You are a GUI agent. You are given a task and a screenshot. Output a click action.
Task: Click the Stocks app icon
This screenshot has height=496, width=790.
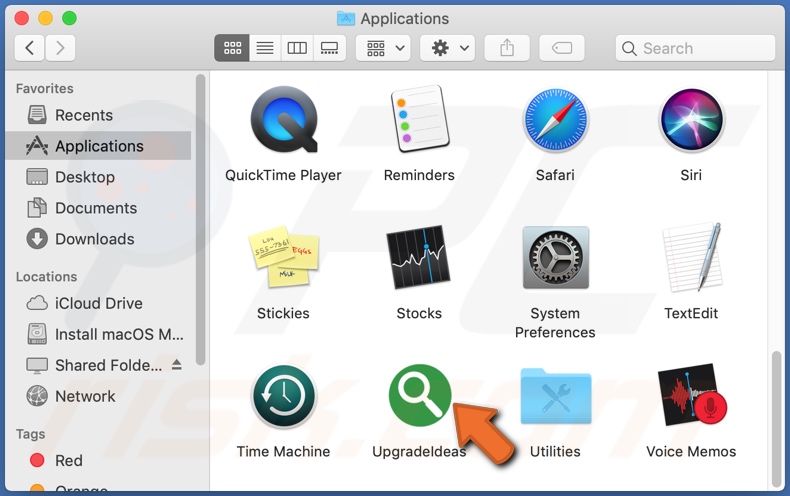click(x=418, y=257)
